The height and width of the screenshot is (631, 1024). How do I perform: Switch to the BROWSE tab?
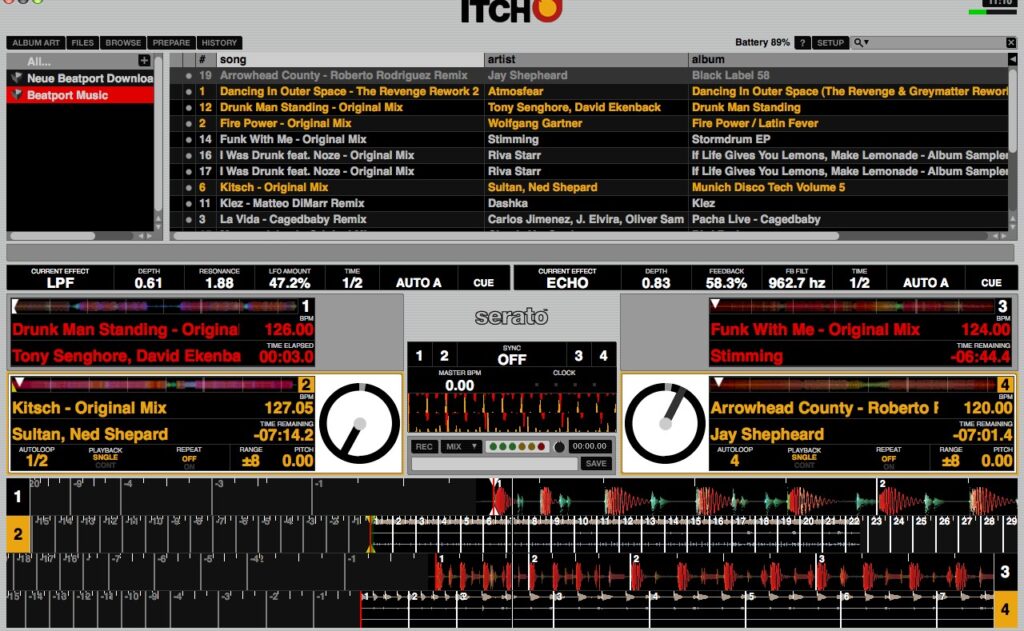tap(123, 43)
